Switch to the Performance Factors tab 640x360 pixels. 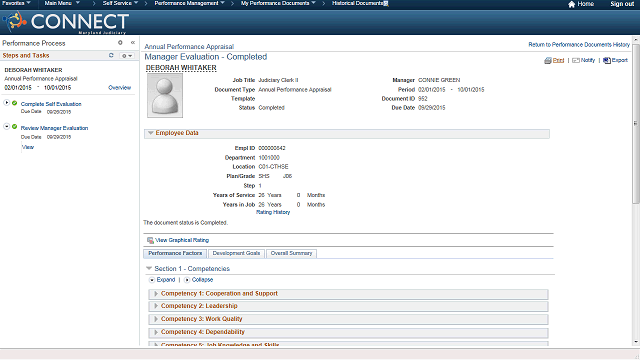(x=175, y=253)
